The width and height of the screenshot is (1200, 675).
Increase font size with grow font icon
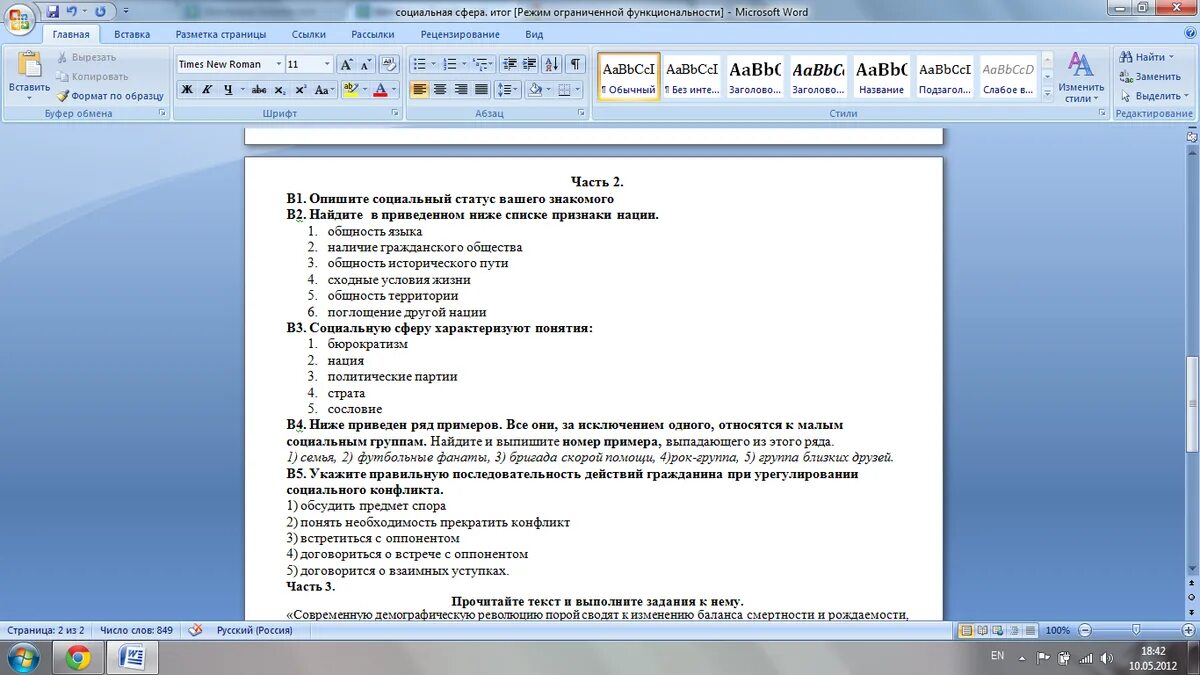[347, 64]
